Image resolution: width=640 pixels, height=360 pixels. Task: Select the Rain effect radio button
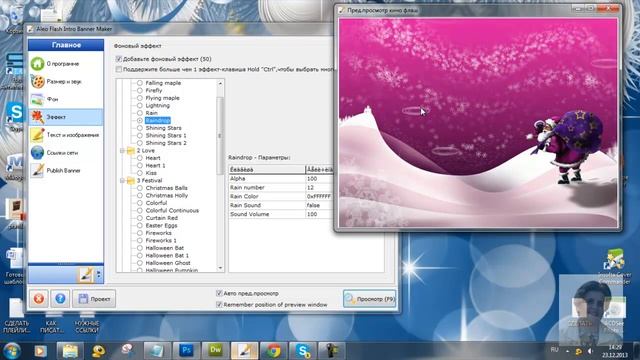click(x=140, y=113)
